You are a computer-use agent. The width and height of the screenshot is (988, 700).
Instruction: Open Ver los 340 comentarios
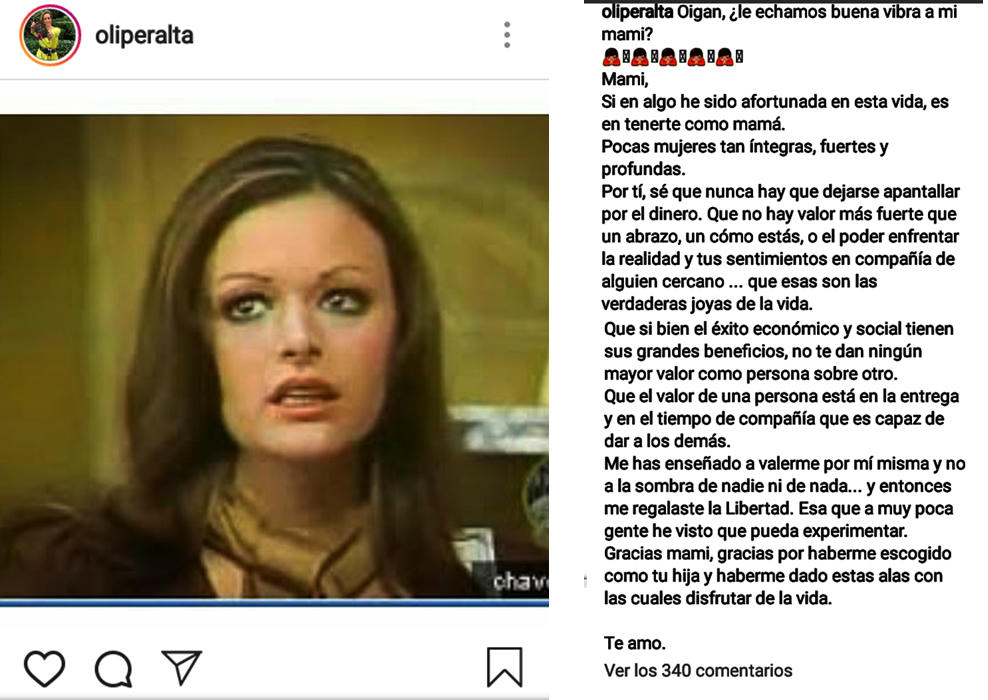pyautogui.click(x=698, y=670)
